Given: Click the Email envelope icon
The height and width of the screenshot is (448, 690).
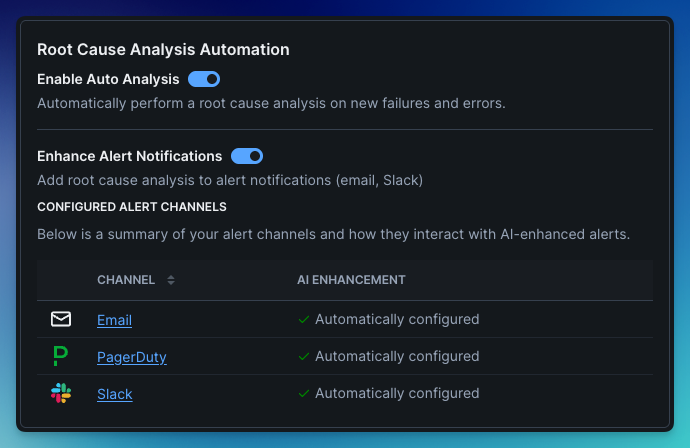Looking at the screenshot, I should (x=61, y=320).
